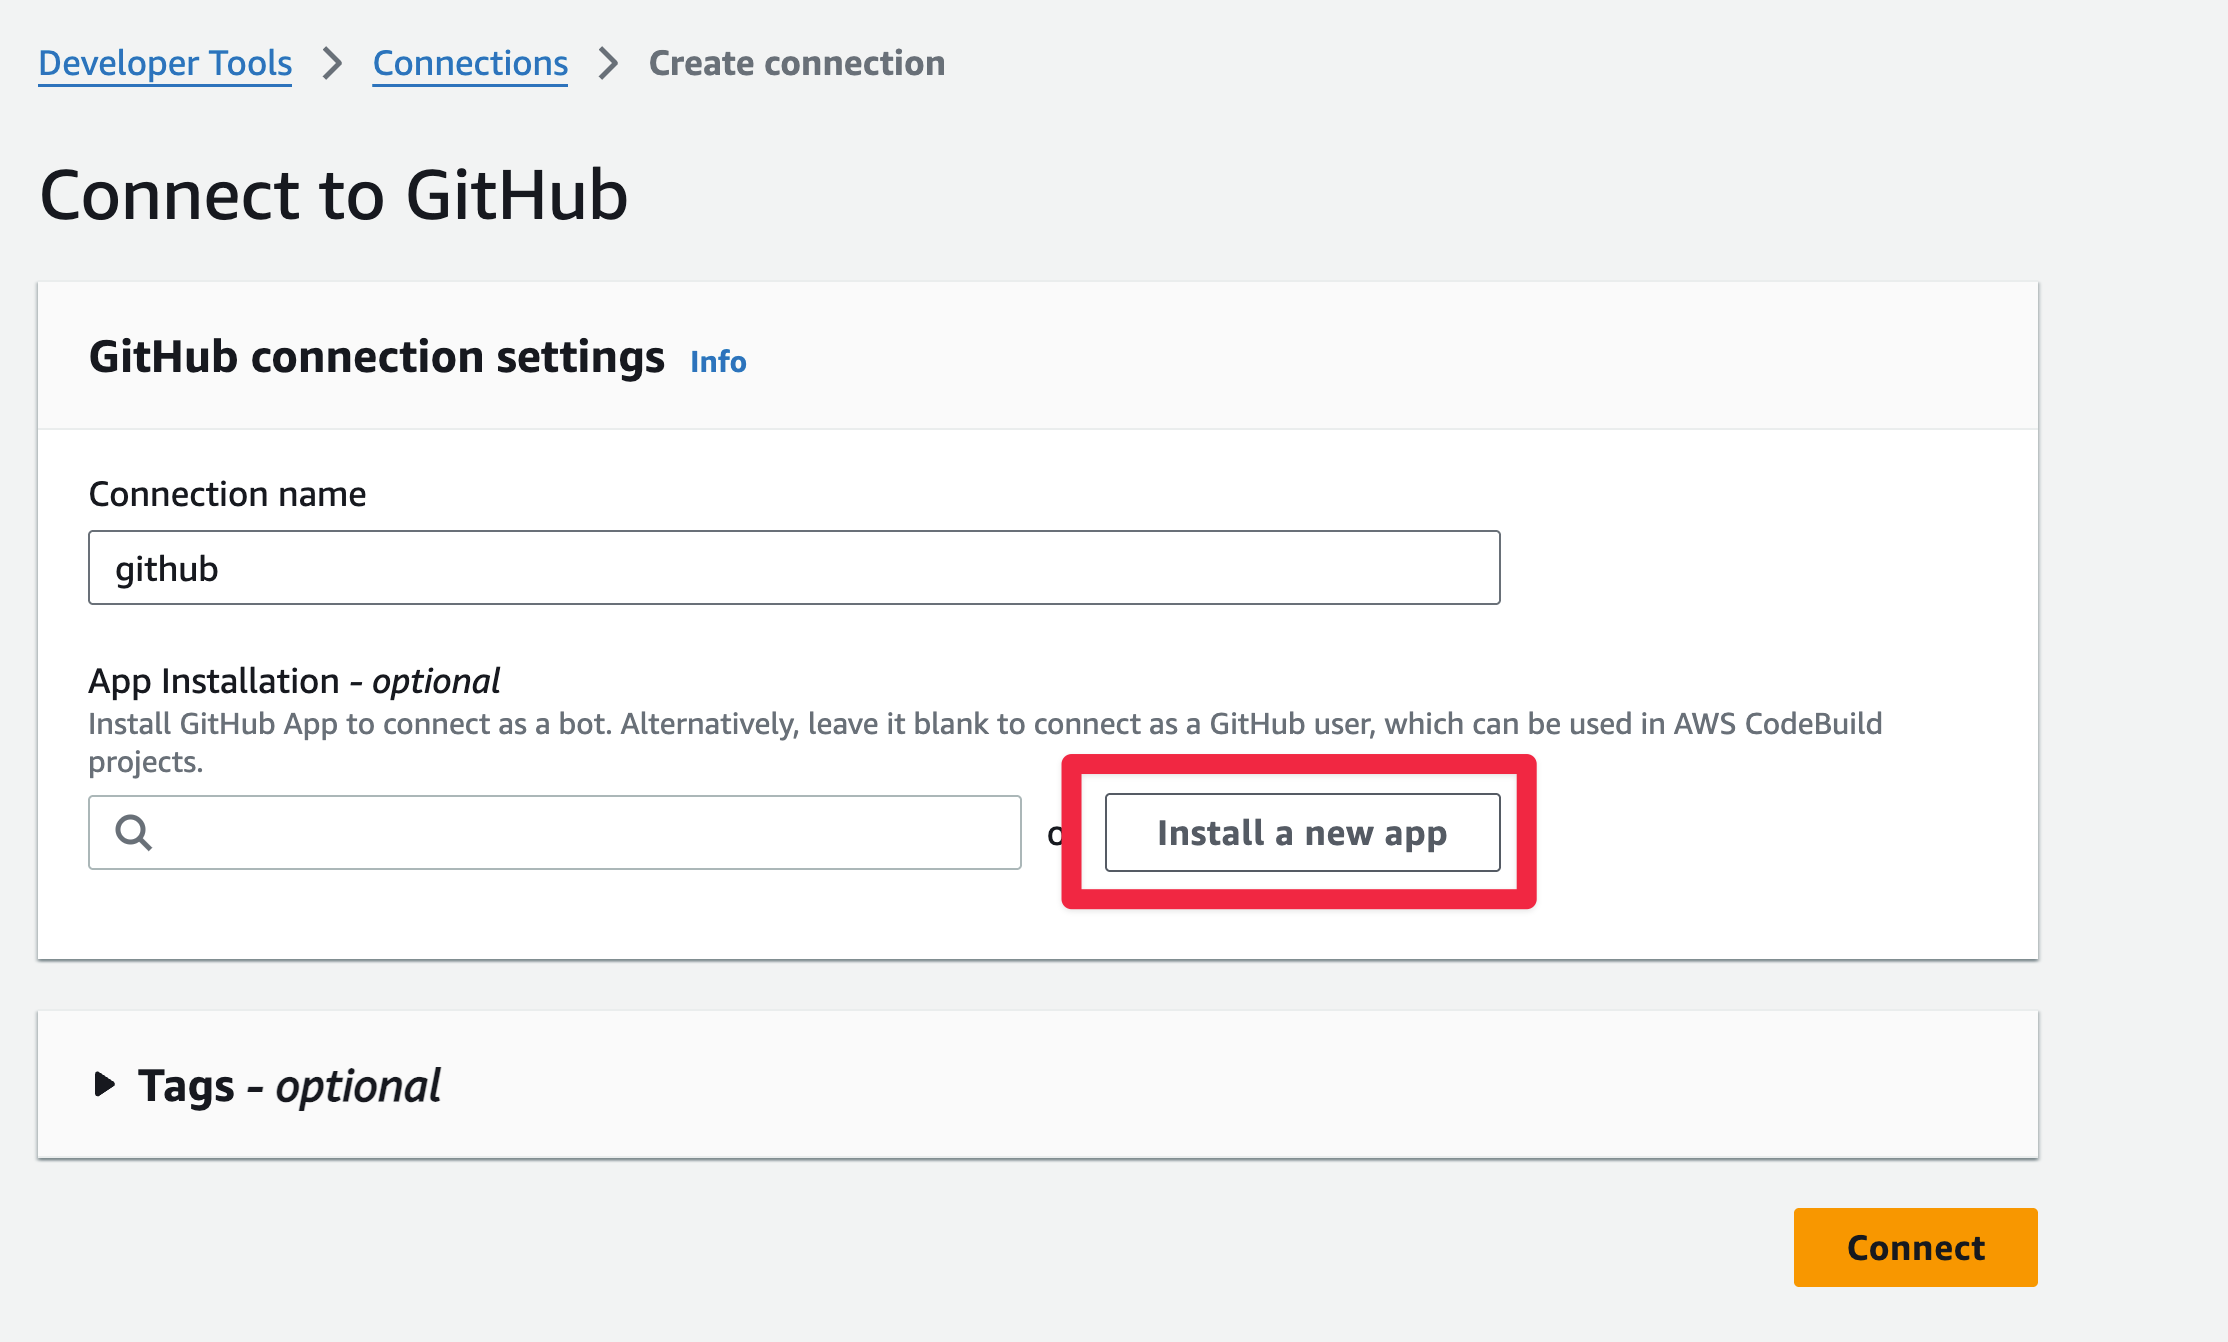Click the magnifier icon in app search
2228x1342 pixels.
pyautogui.click(x=133, y=832)
